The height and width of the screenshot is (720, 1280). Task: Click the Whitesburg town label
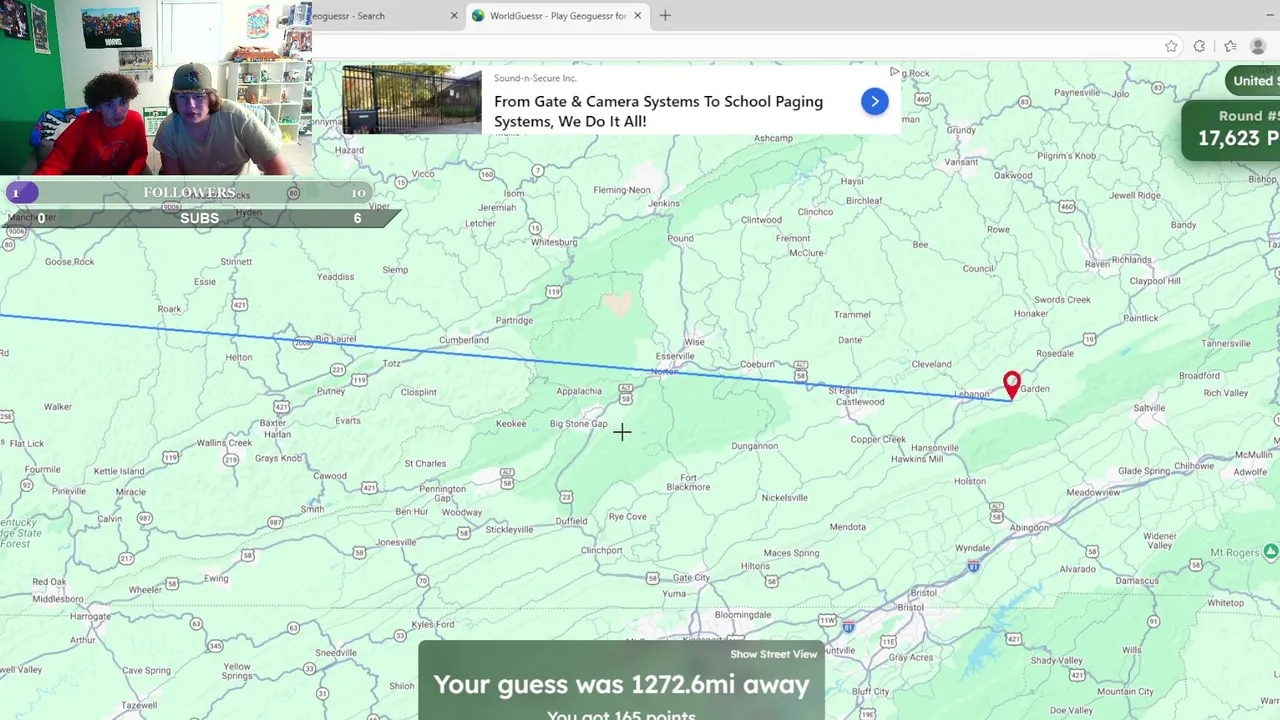coord(554,242)
